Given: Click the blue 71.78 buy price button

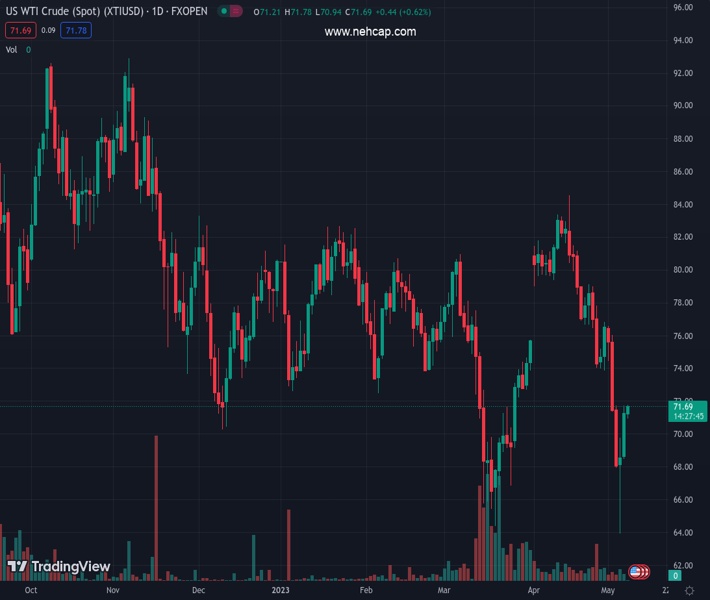Looking at the screenshot, I should pyautogui.click(x=76, y=30).
